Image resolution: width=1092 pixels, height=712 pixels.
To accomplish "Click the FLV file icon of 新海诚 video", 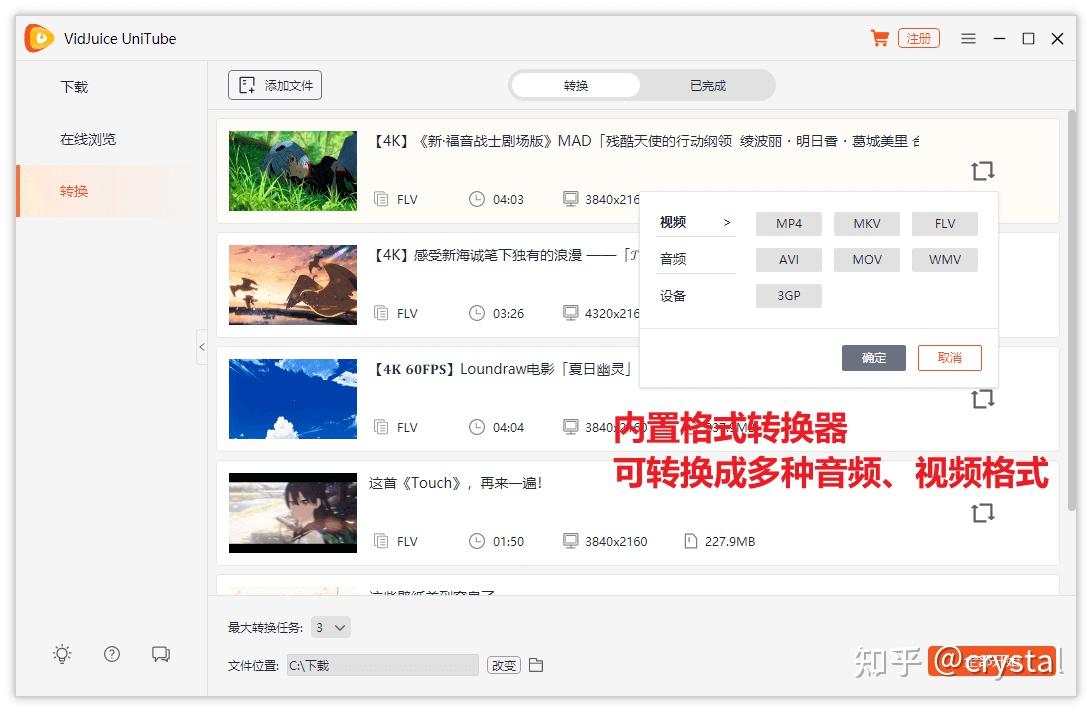I will [x=381, y=314].
